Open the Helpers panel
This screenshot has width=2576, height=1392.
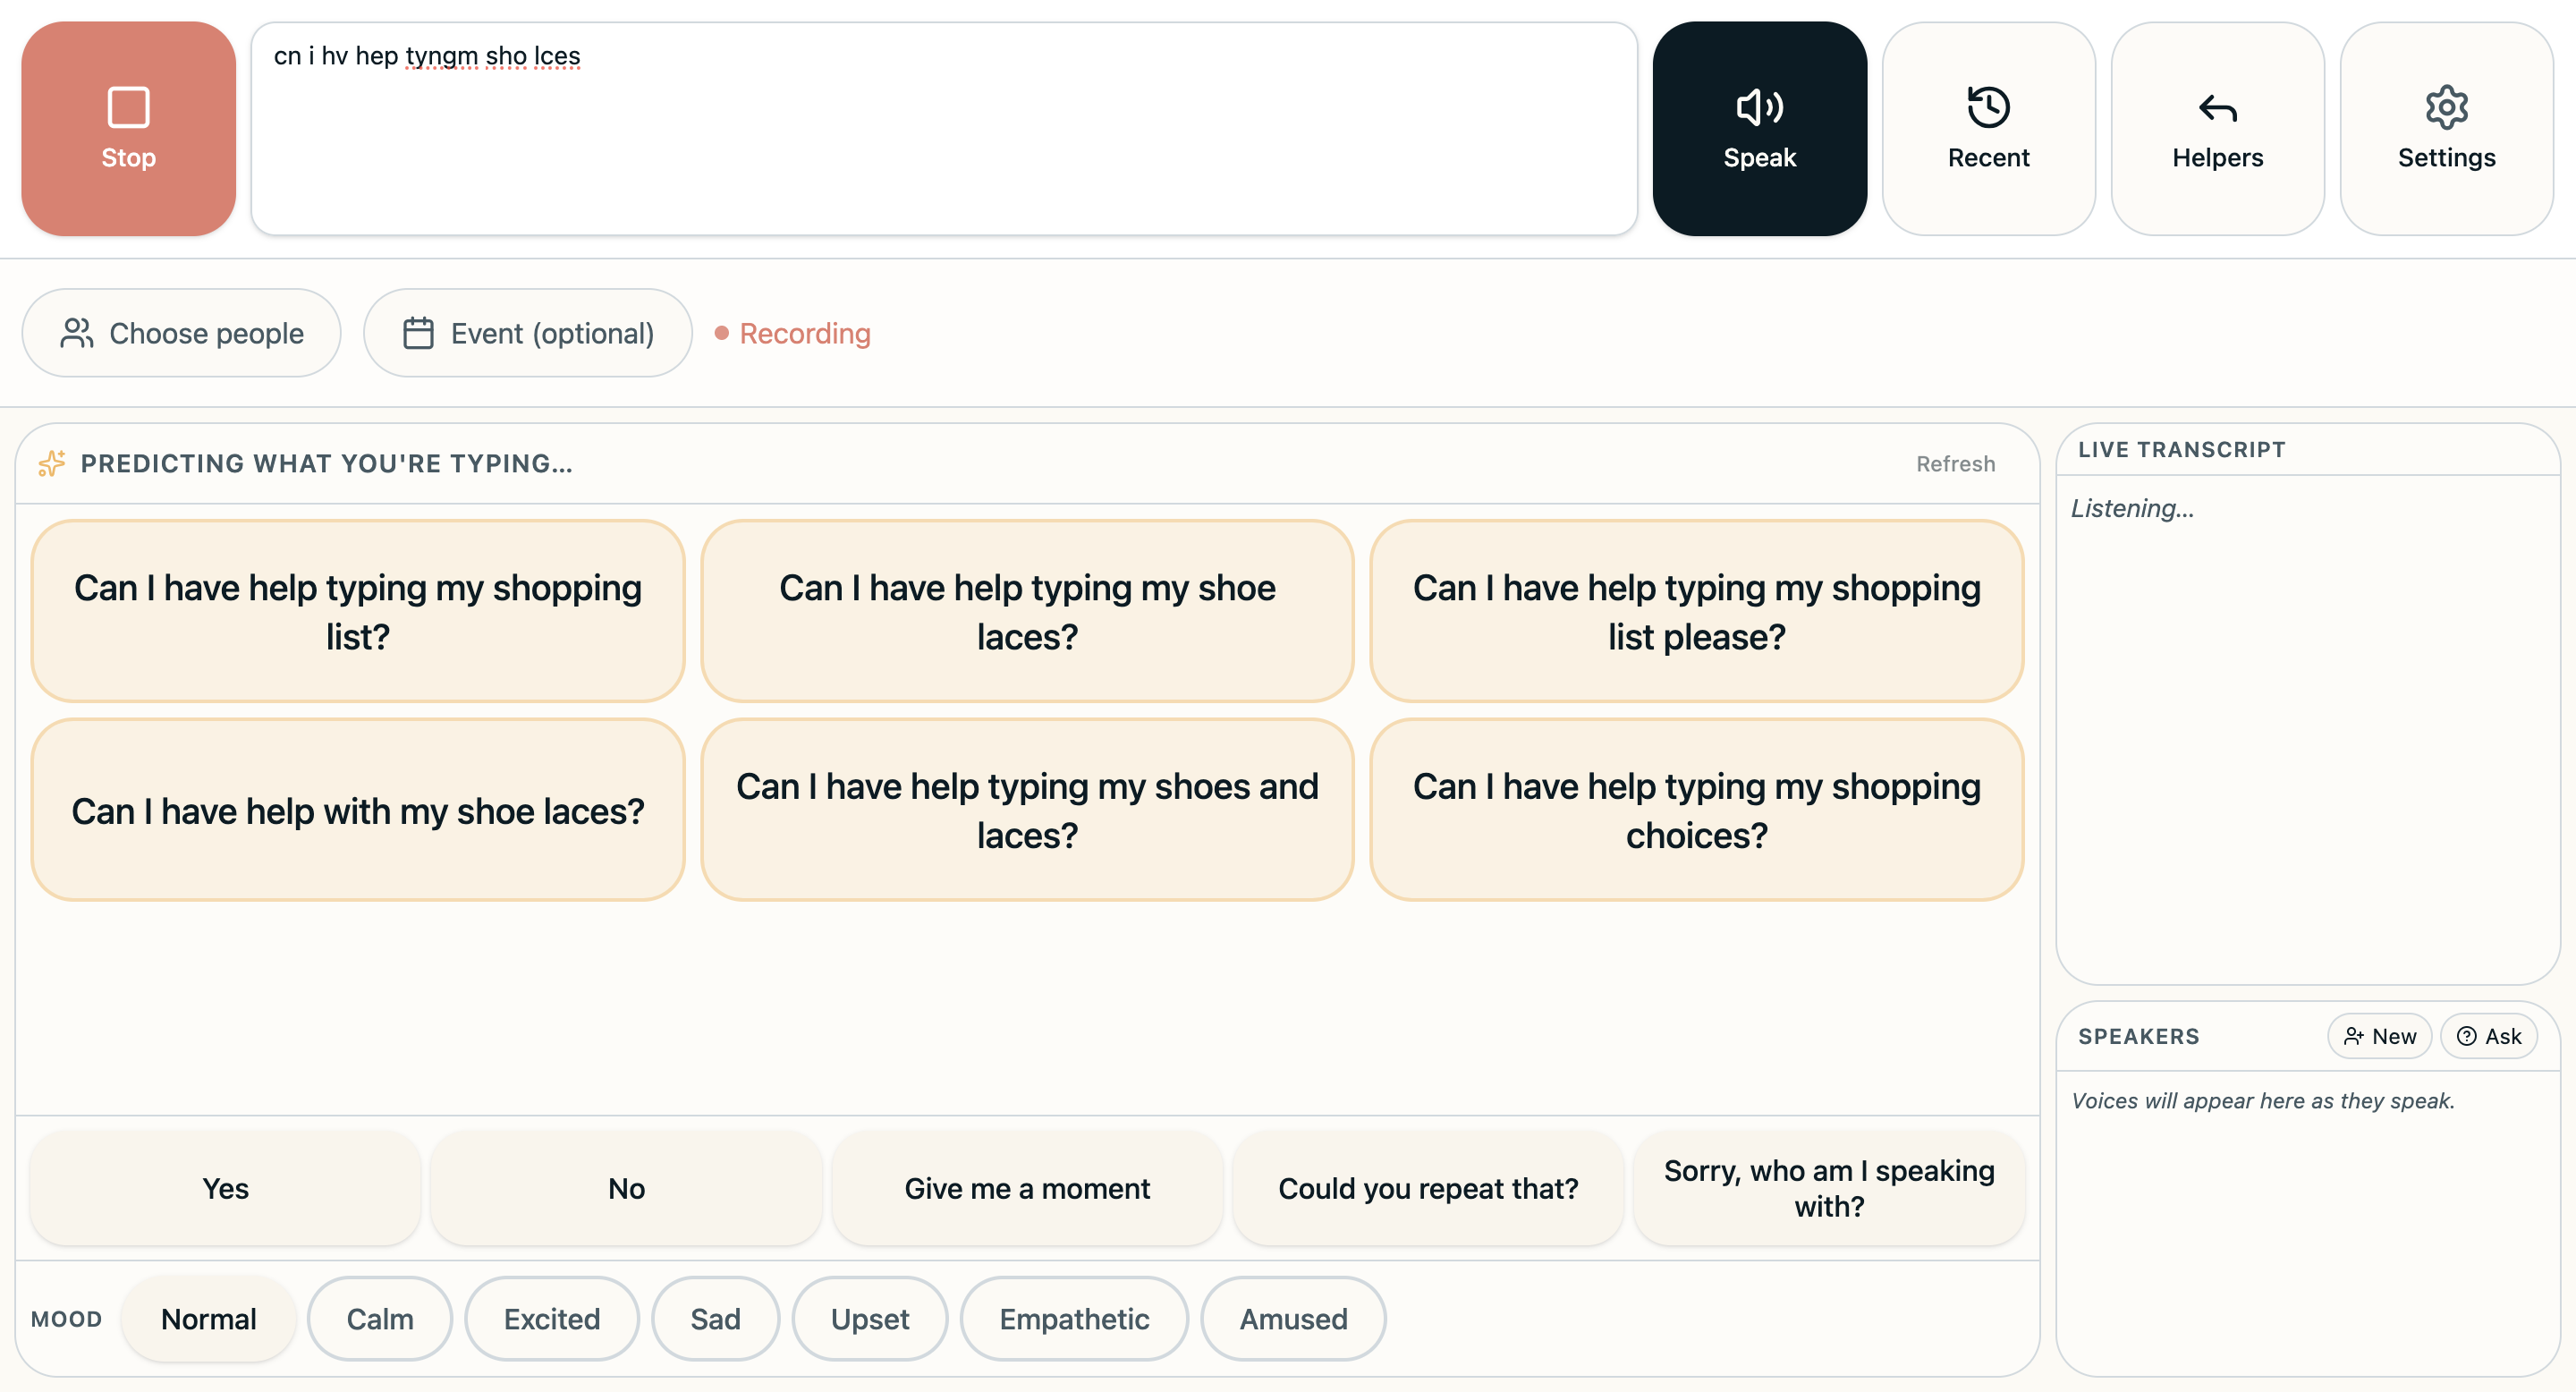[x=2217, y=129]
